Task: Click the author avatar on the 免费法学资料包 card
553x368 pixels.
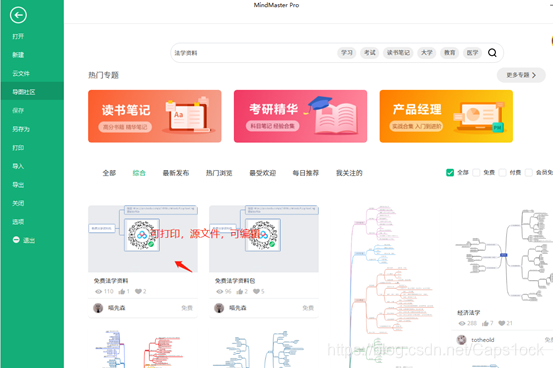Action: tap(219, 308)
